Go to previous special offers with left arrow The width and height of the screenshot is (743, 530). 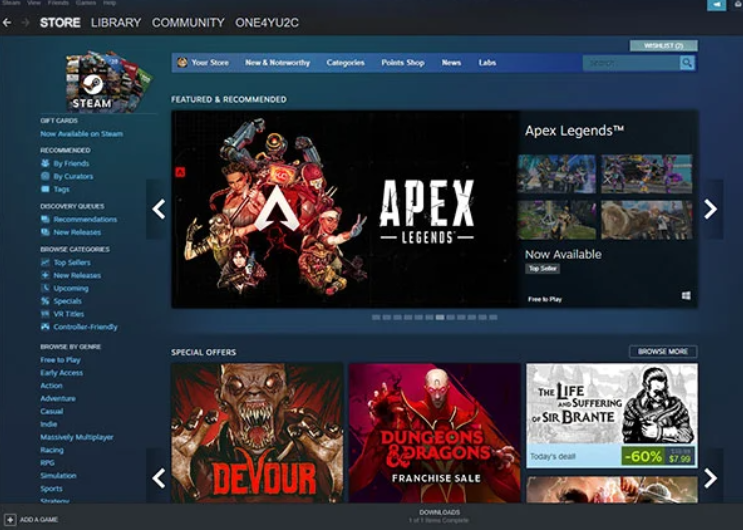[x=158, y=478]
